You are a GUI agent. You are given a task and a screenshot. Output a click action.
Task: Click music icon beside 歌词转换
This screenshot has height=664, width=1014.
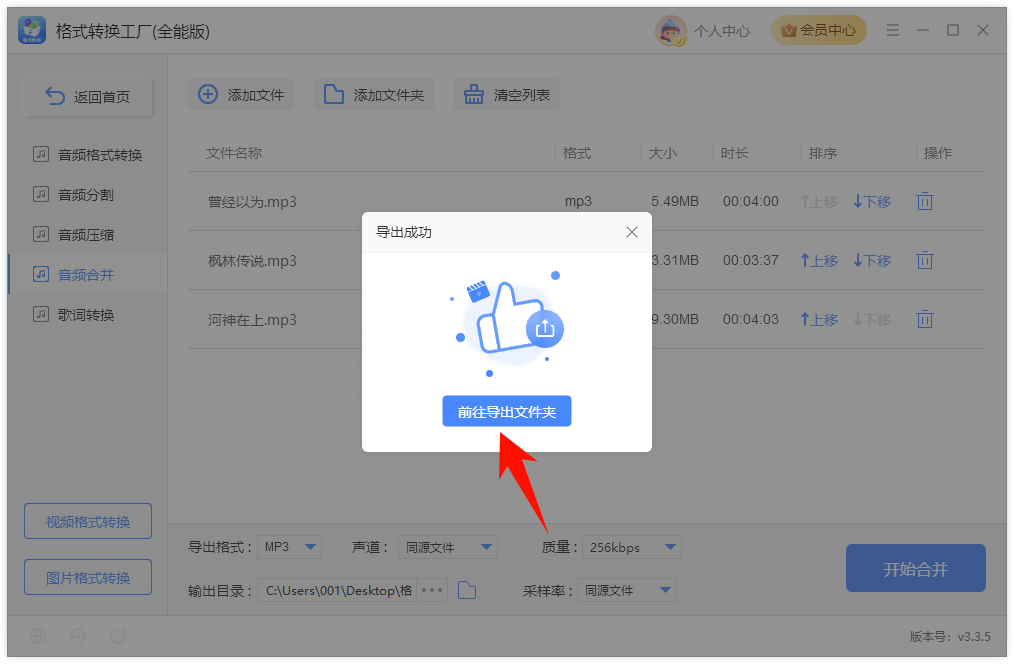(x=41, y=314)
